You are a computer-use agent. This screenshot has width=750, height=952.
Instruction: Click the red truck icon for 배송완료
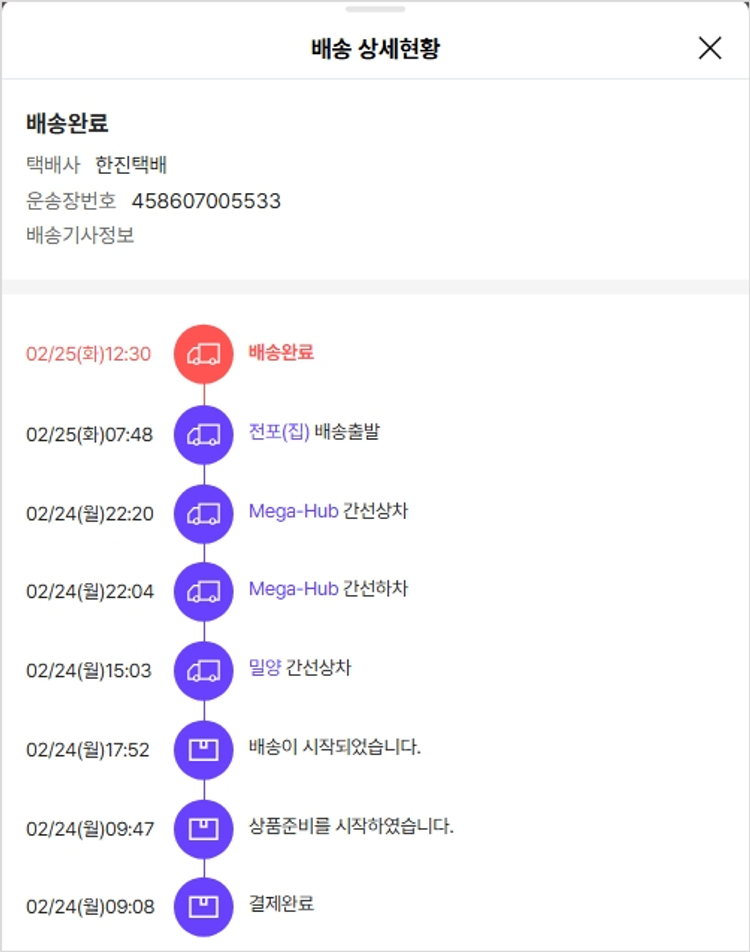point(204,354)
